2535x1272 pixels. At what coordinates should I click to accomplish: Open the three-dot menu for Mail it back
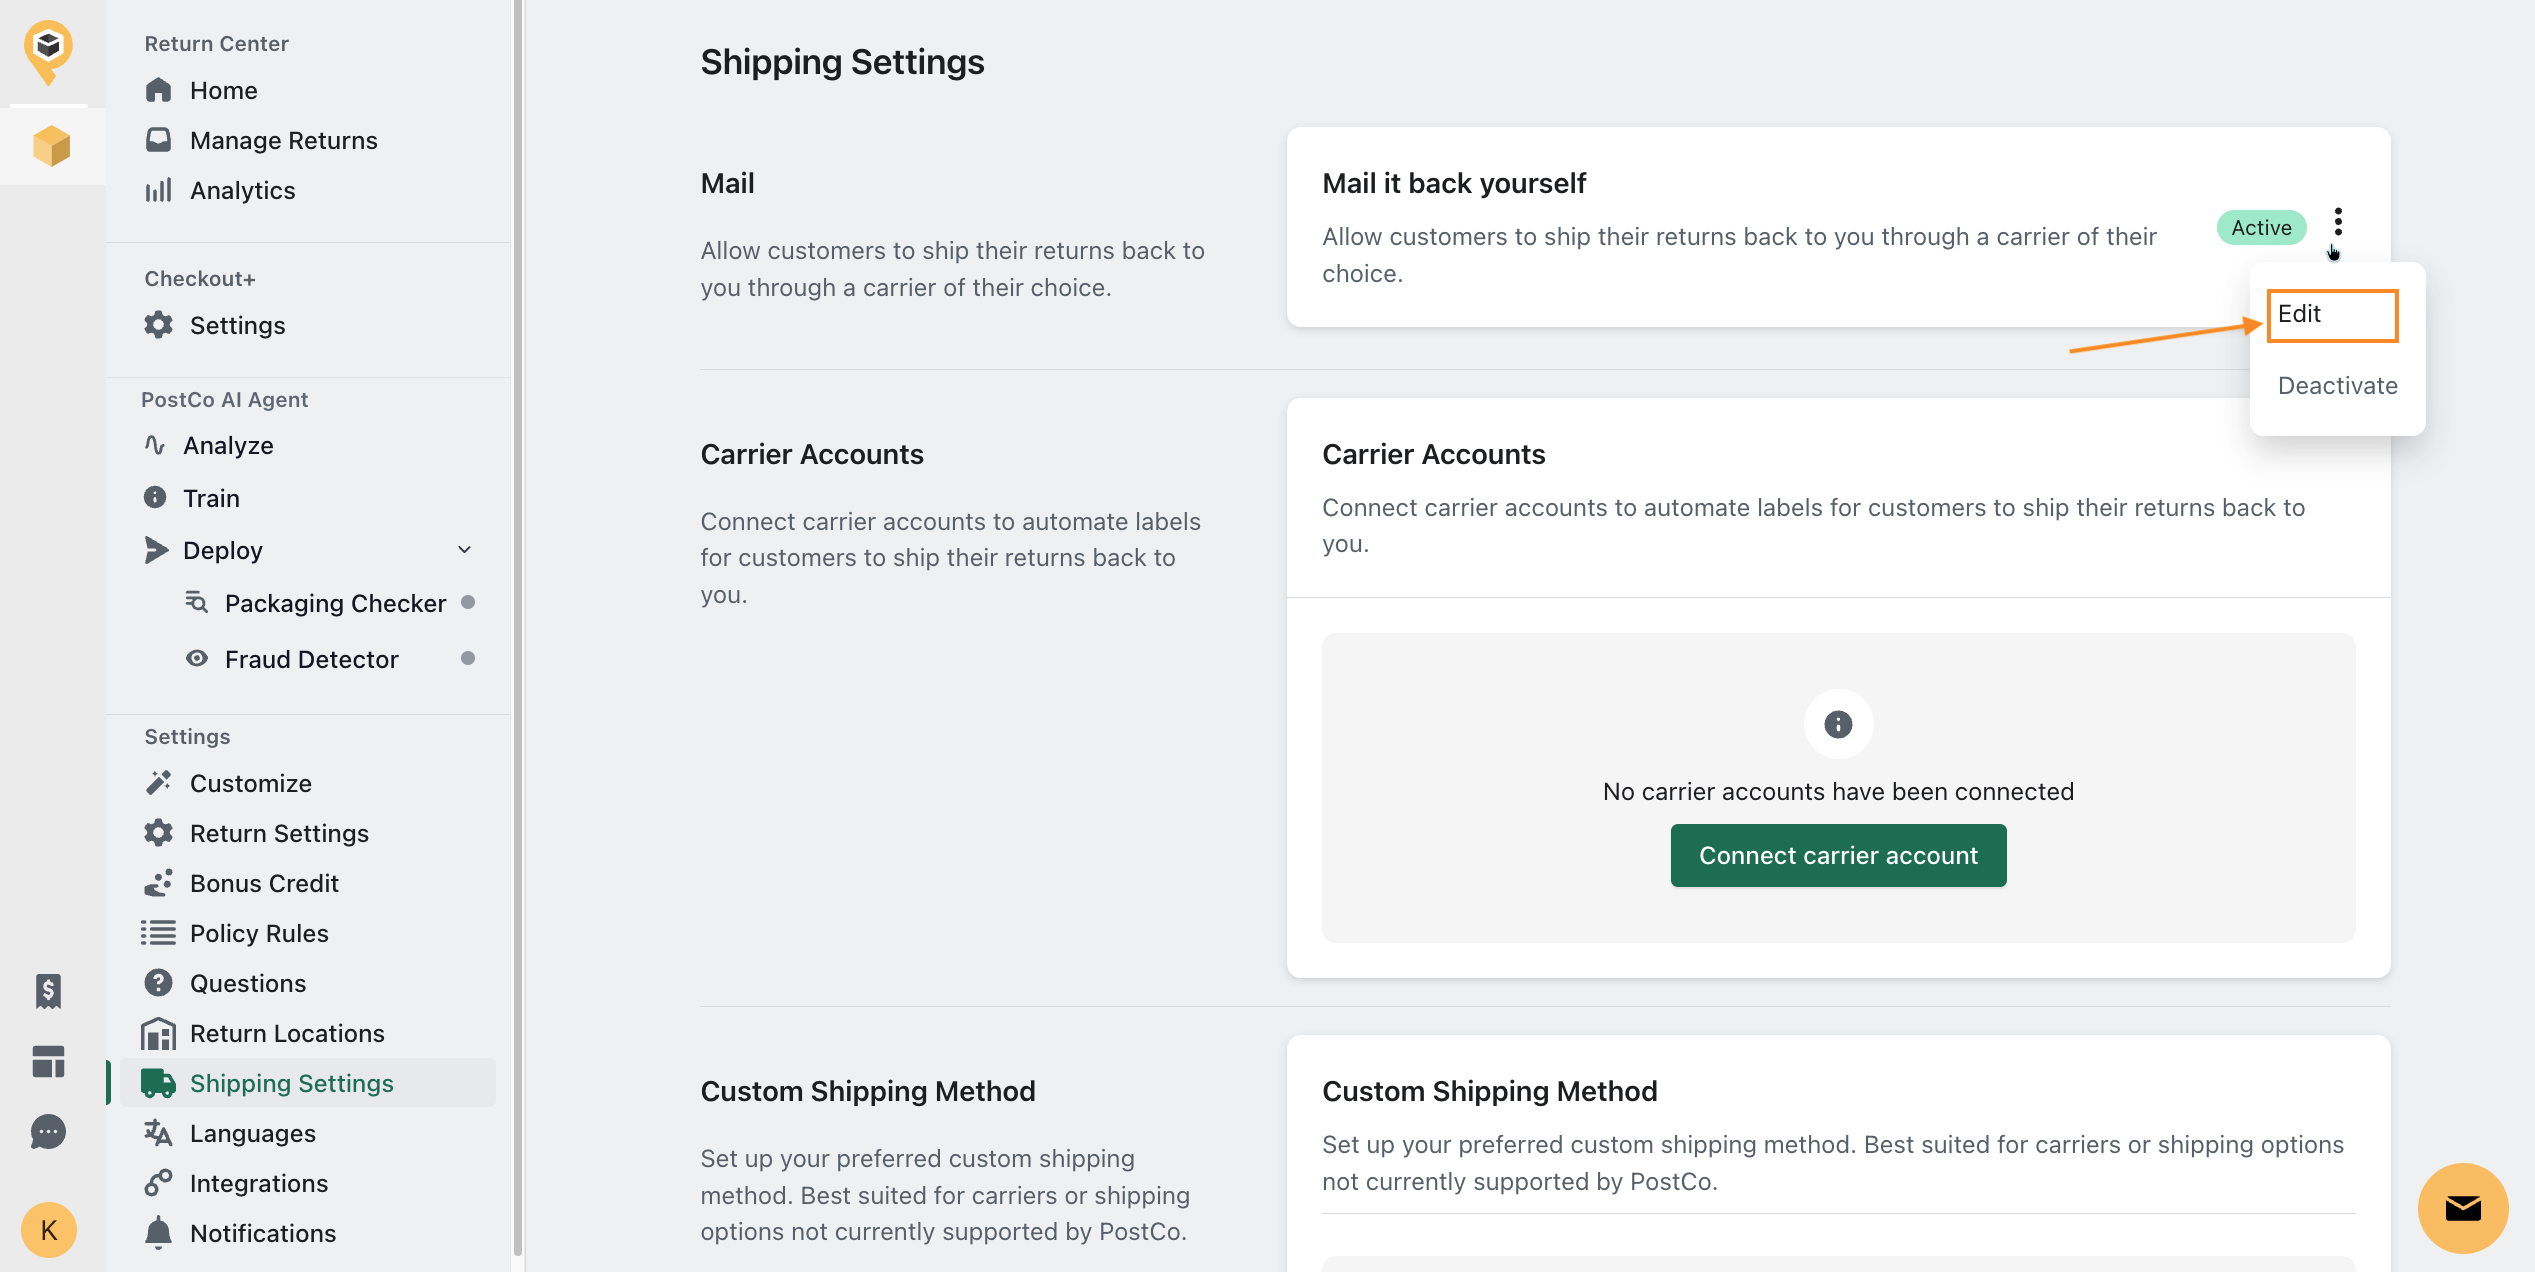click(2337, 222)
